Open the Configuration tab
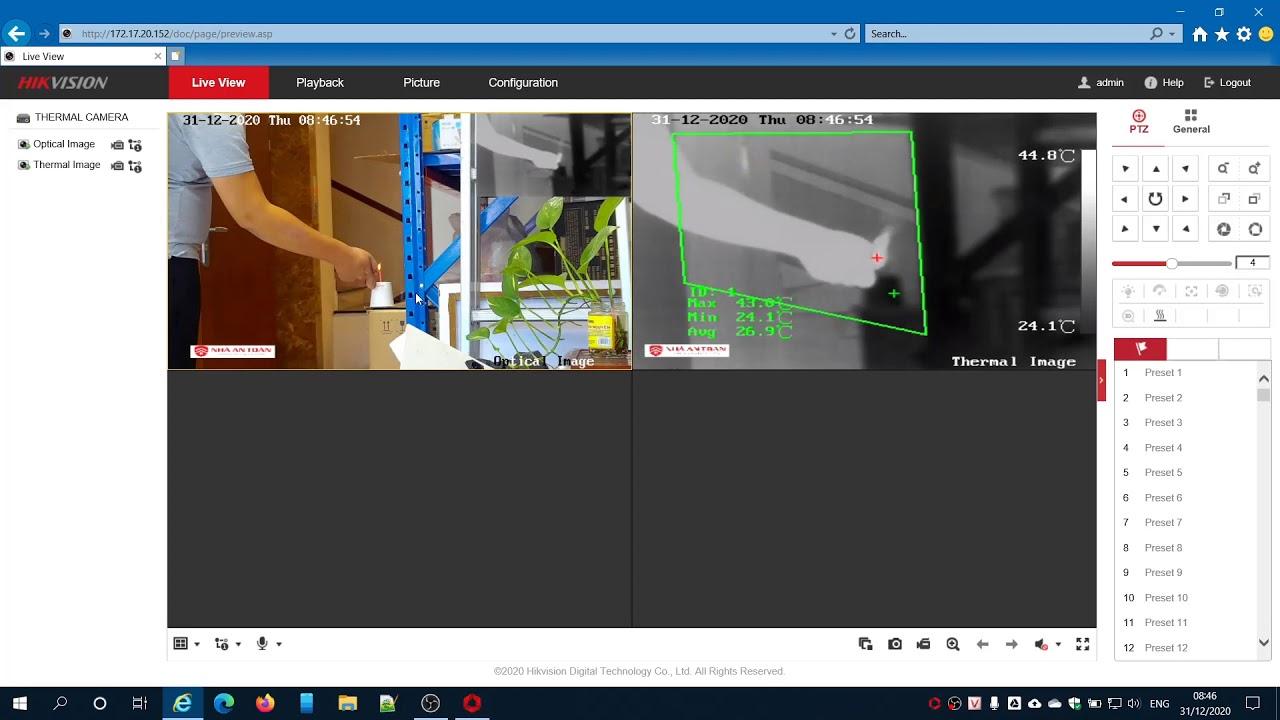The width and height of the screenshot is (1280, 720). [x=523, y=82]
